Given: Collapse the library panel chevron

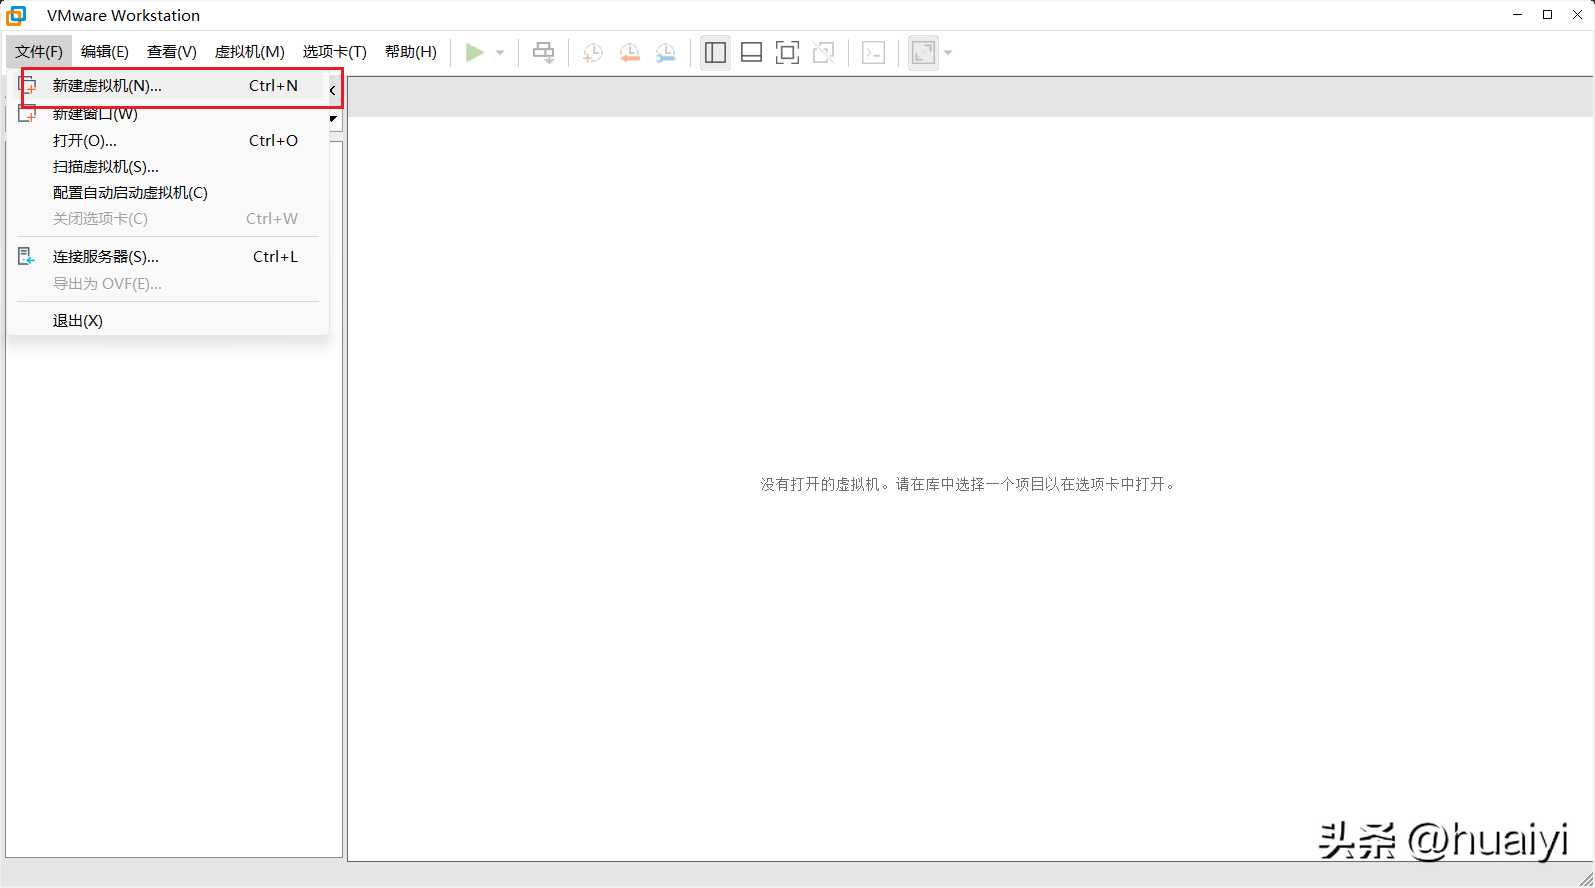Looking at the screenshot, I should point(332,90).
